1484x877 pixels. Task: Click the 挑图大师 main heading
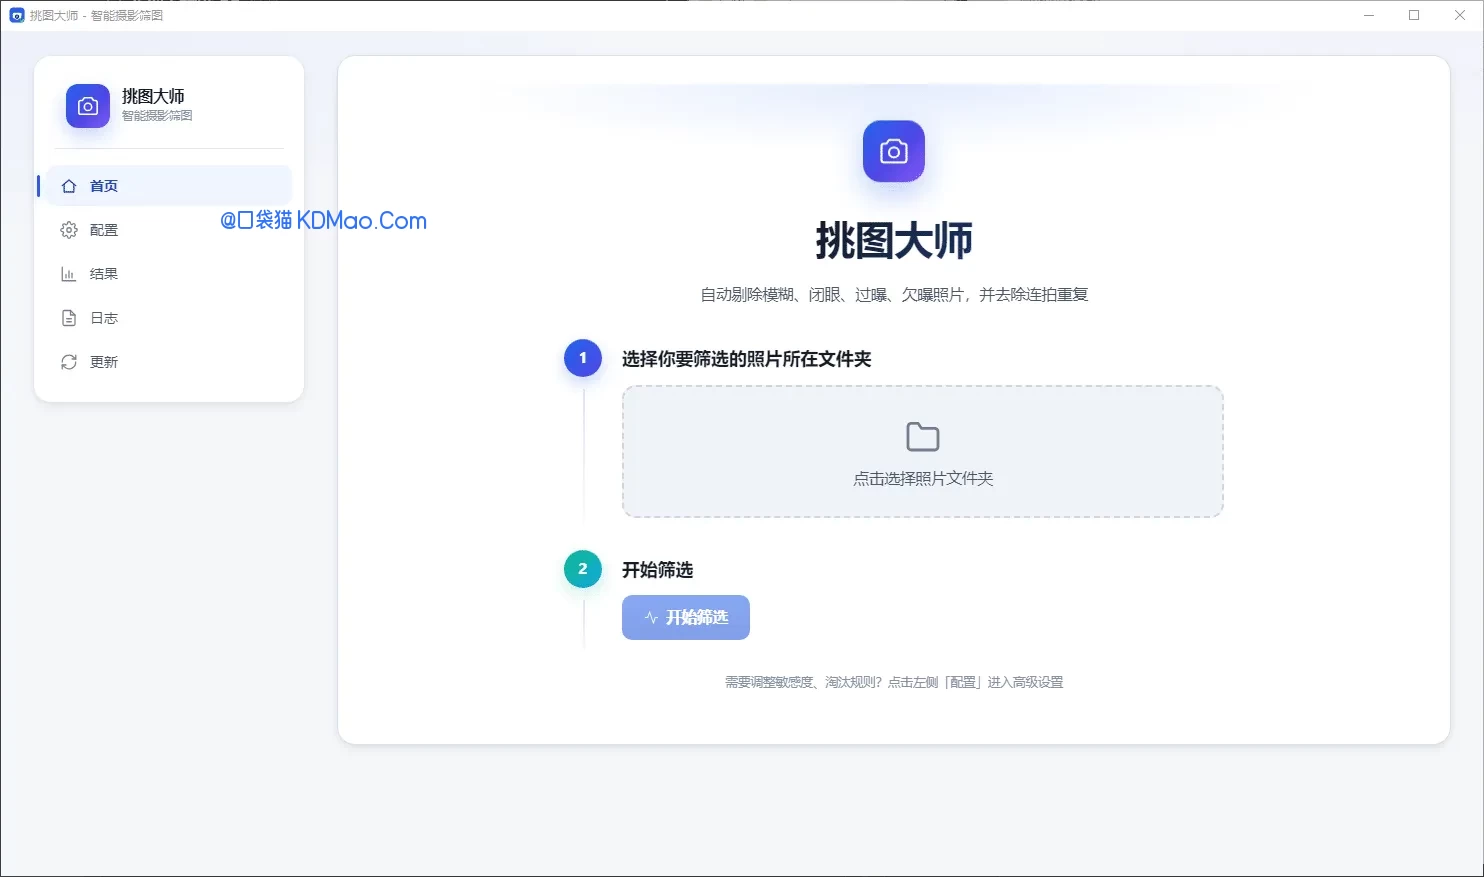[894, 241]
